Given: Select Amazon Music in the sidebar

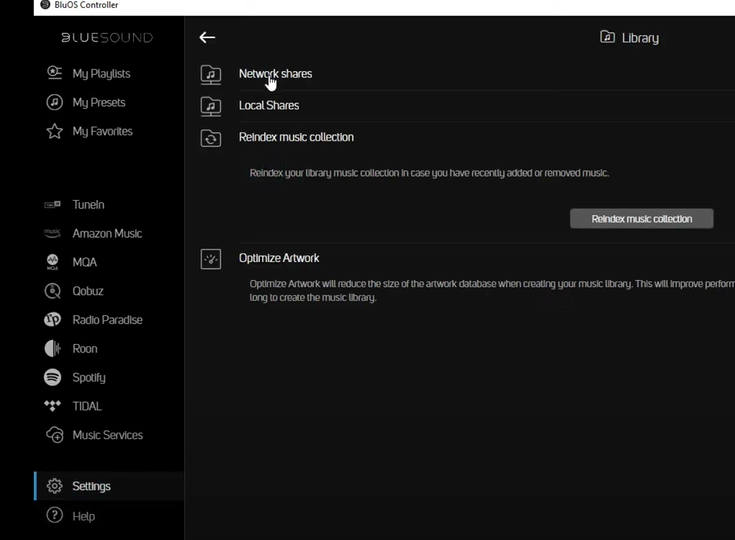Looking at the screenshot, I should coord(107,233).
